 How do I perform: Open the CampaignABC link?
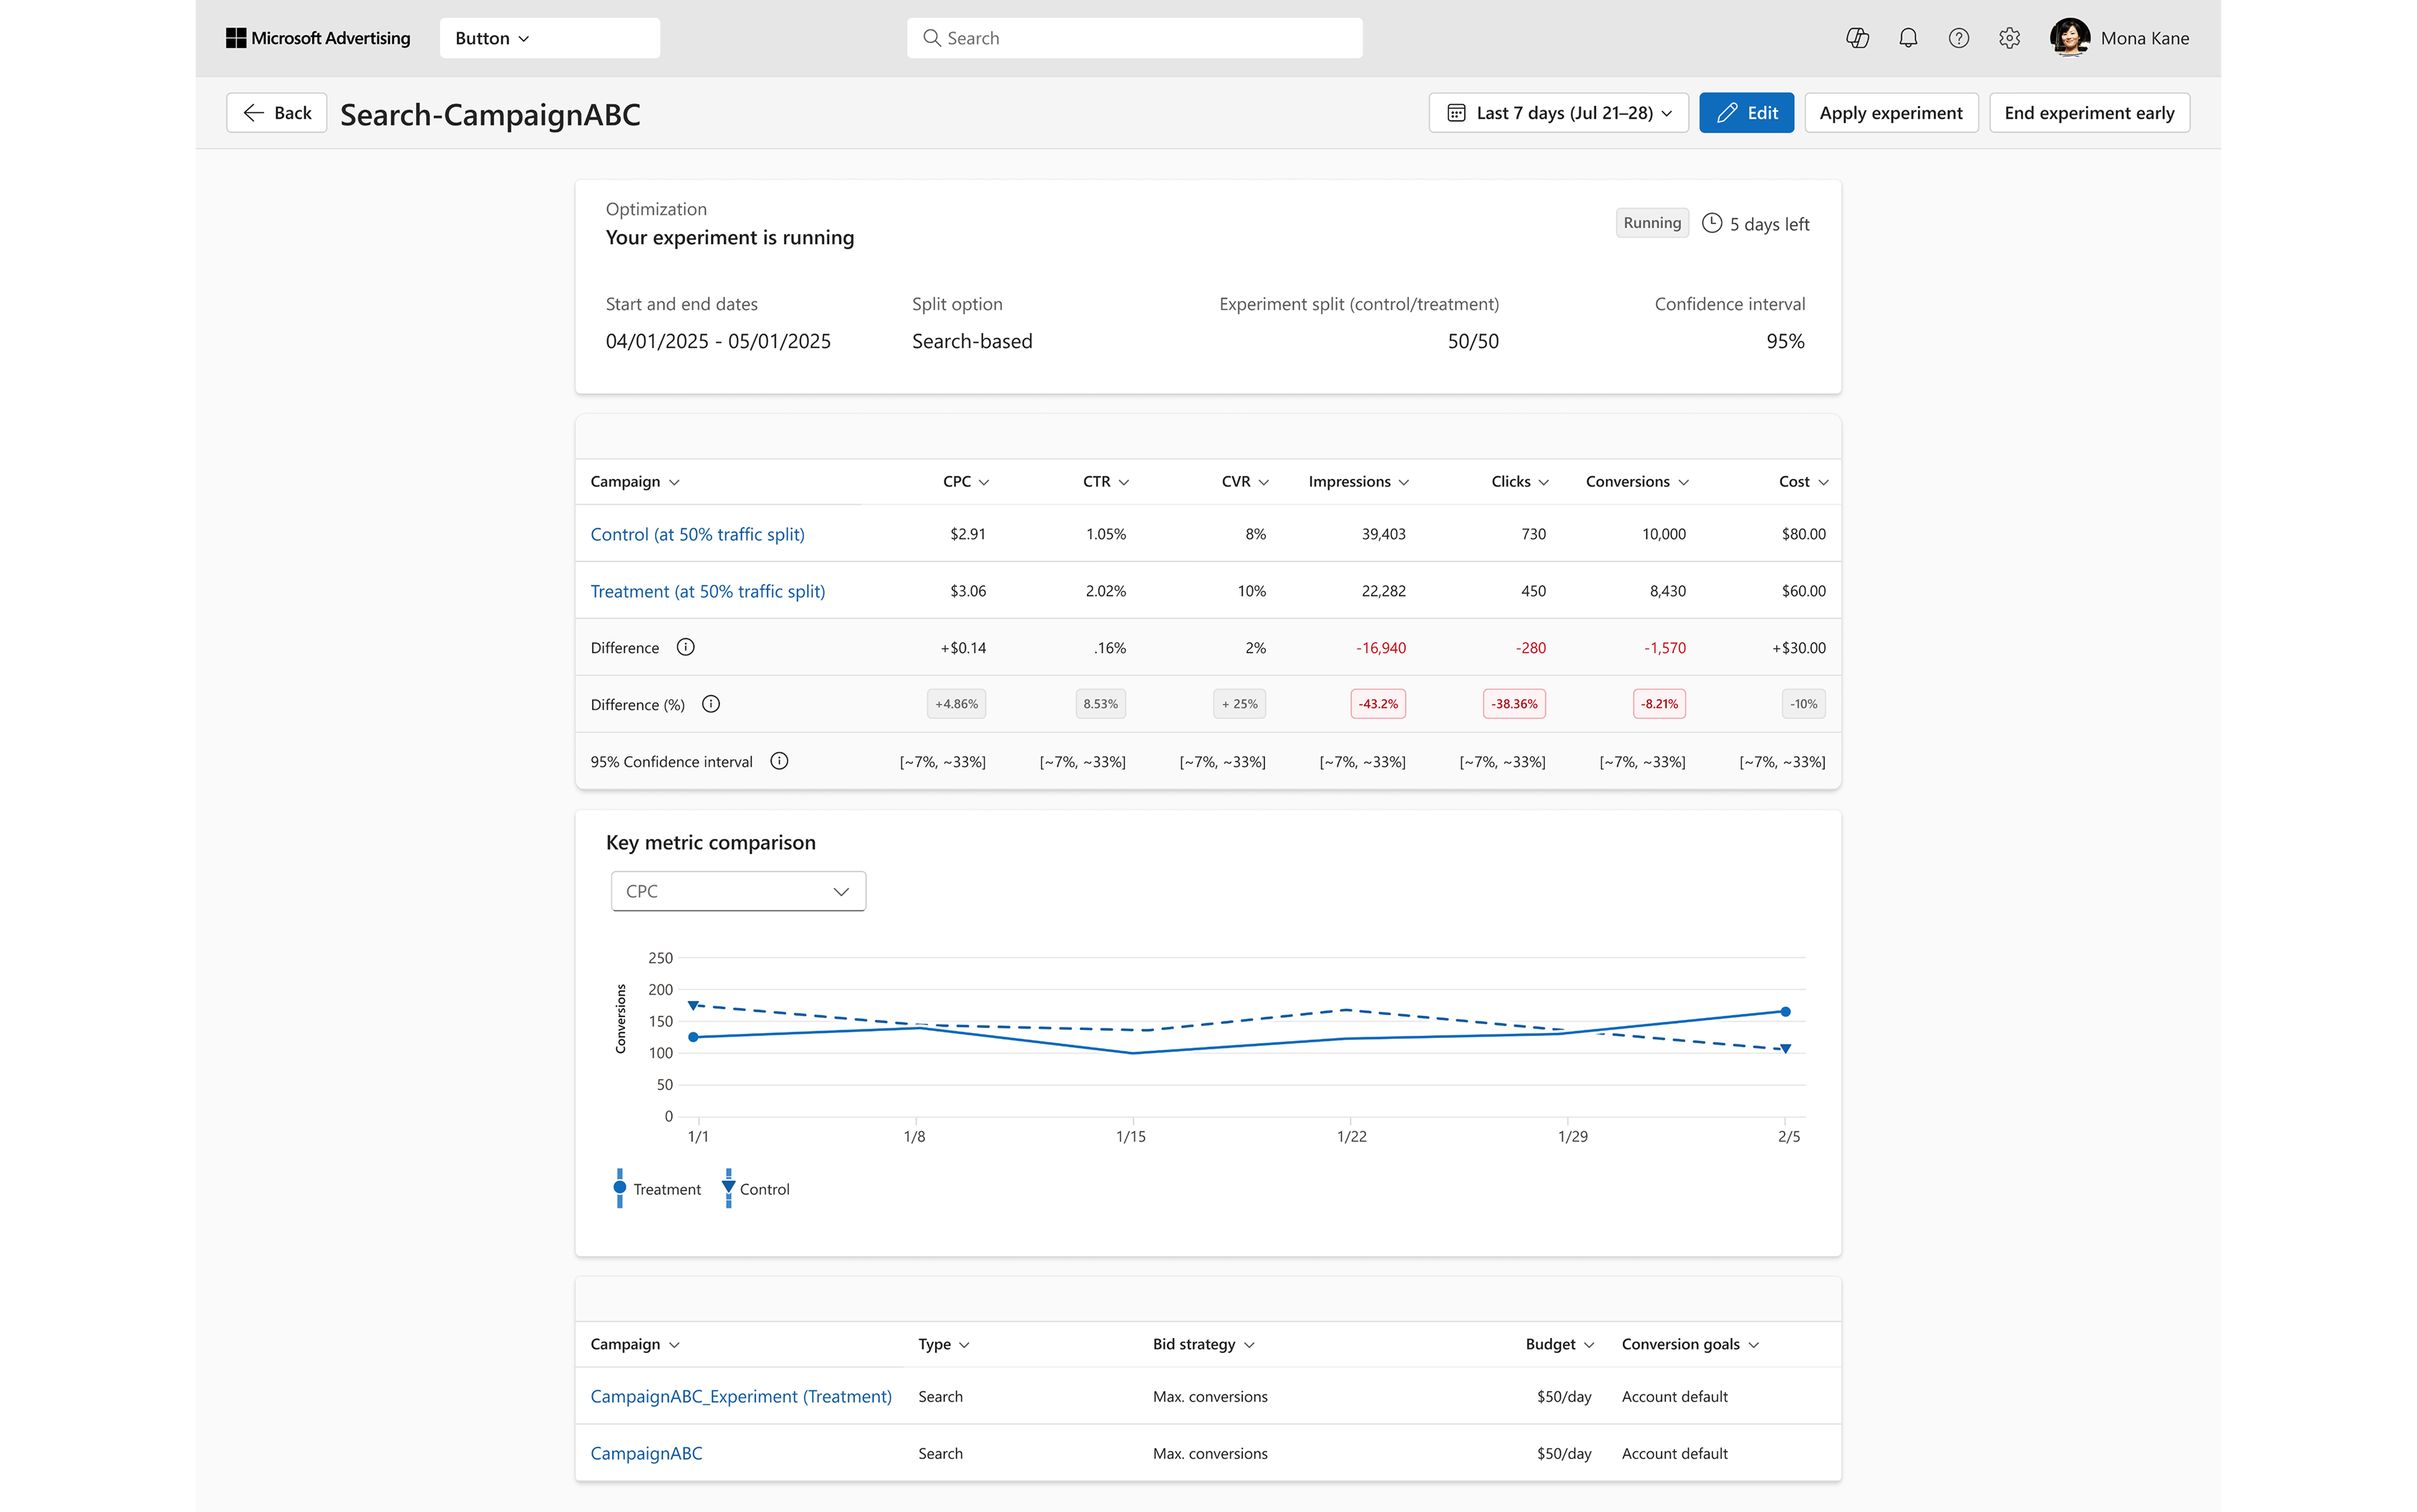click(x=646, y=1453)
